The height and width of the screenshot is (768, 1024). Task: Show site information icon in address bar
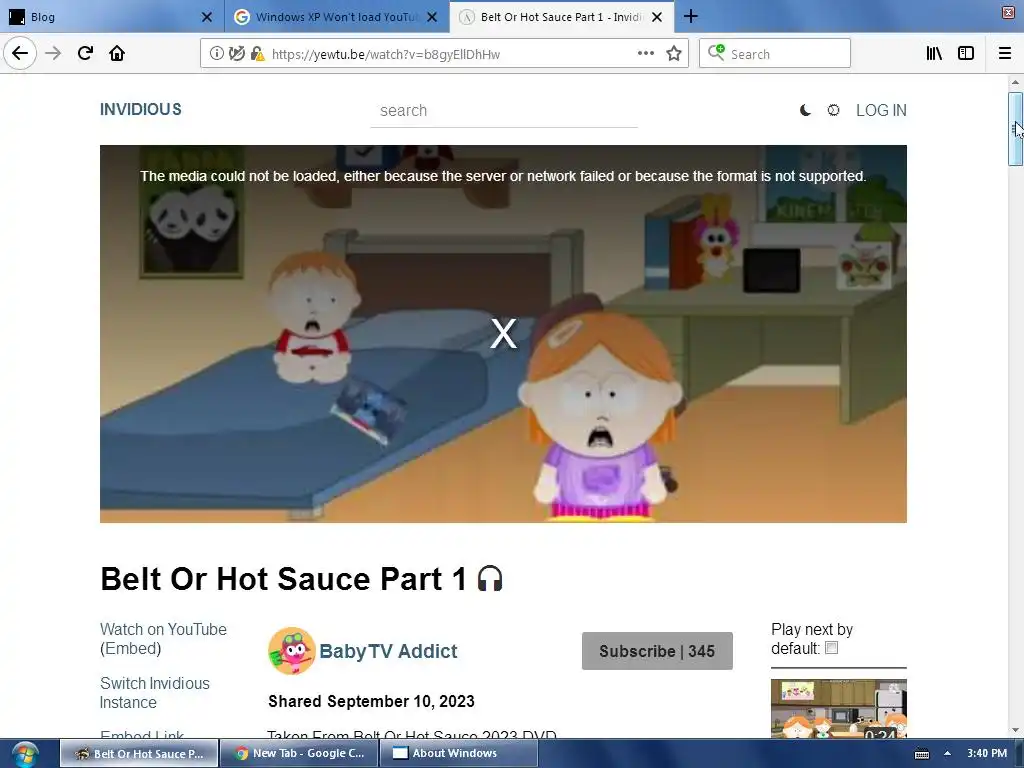[216, 54]
